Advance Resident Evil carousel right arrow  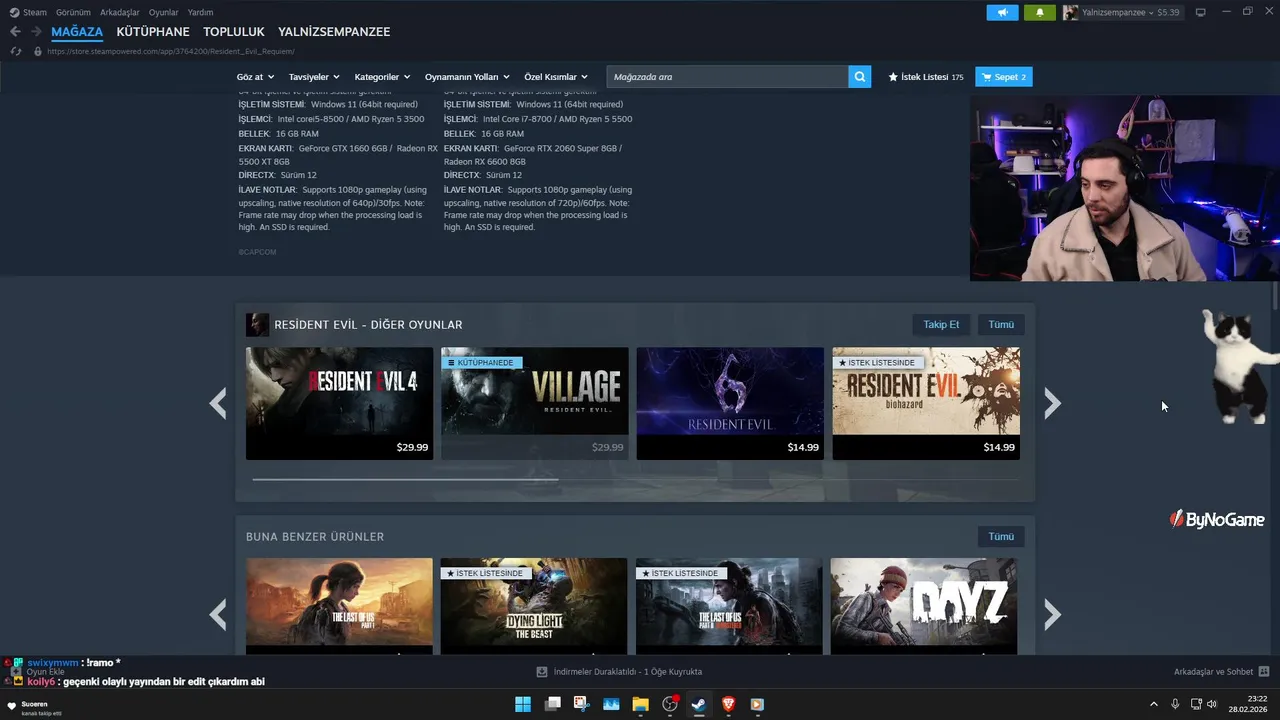tap(1052, 403)
